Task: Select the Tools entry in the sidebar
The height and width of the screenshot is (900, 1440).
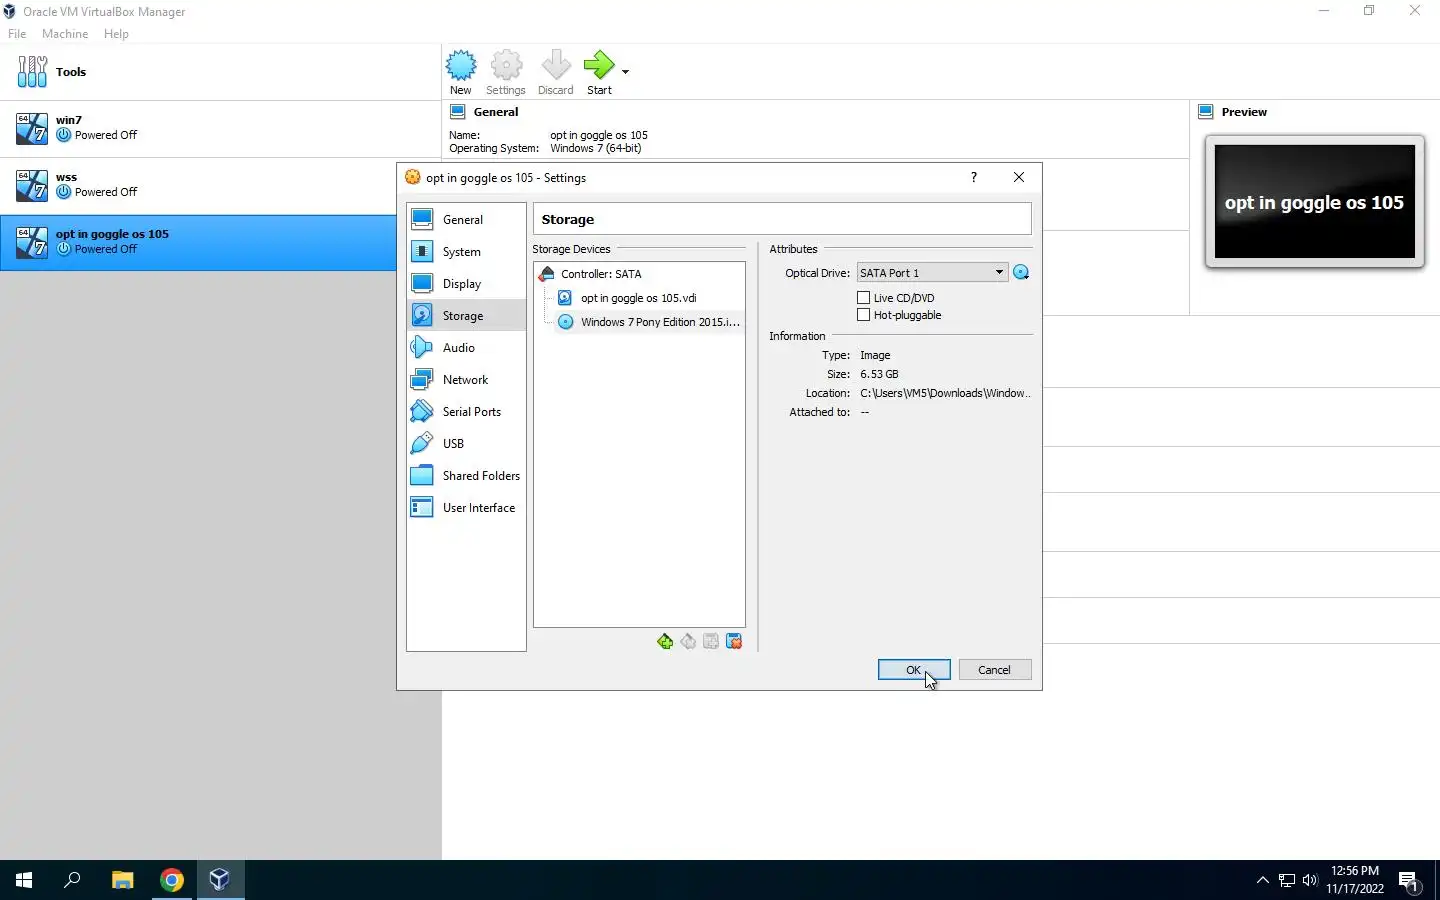Action: point(220,72)
